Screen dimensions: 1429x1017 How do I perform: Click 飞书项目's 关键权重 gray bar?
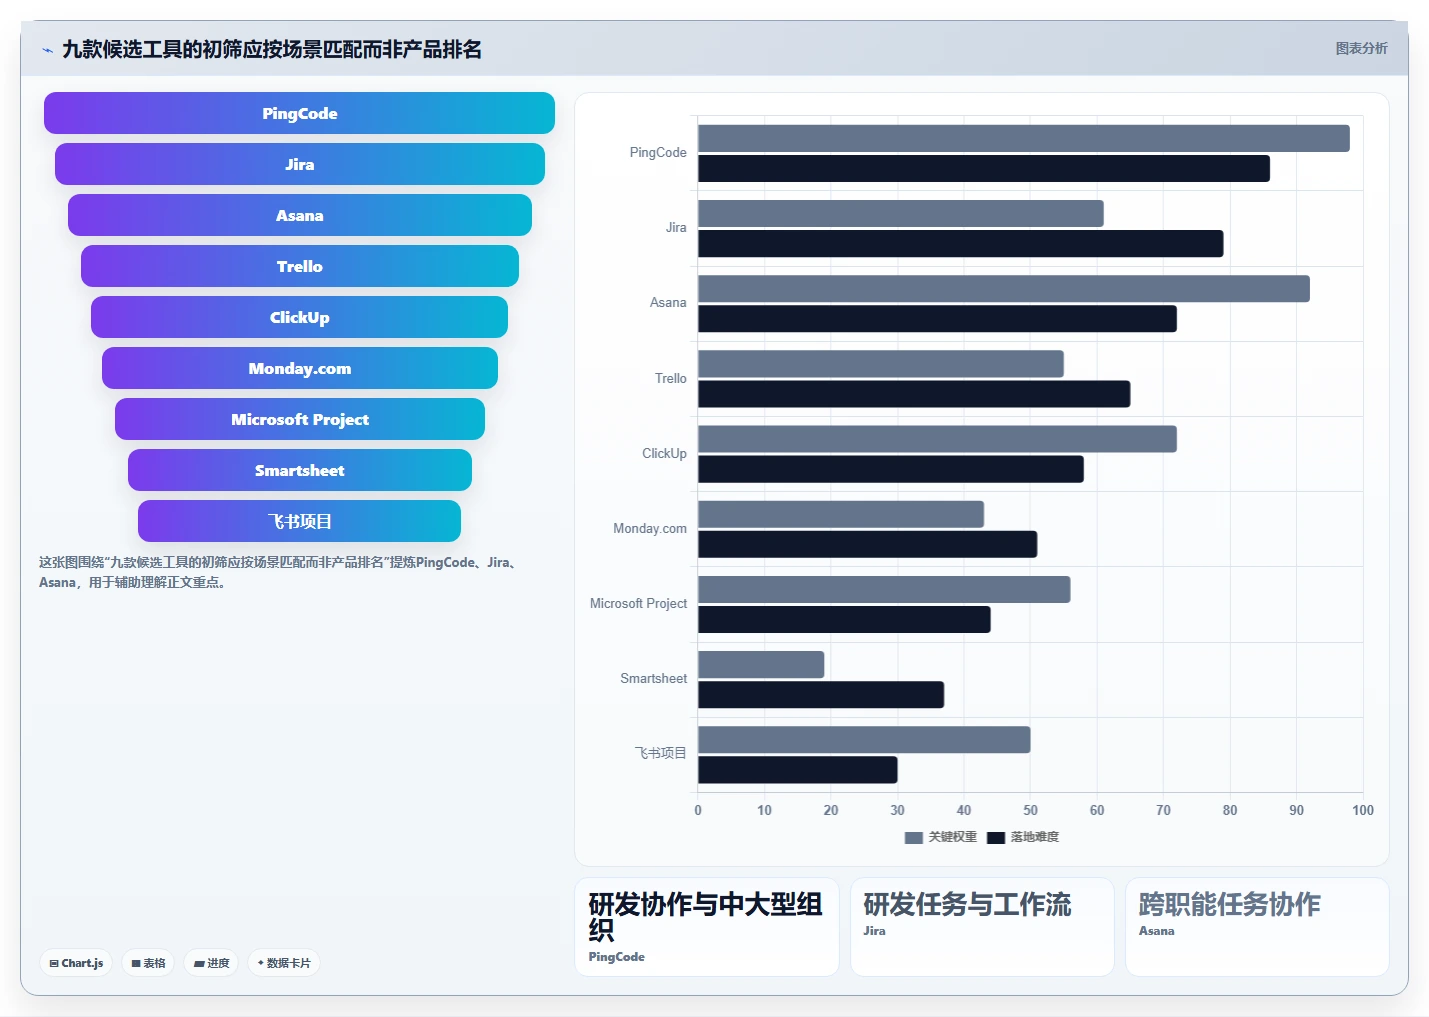(x=864, y=740)
